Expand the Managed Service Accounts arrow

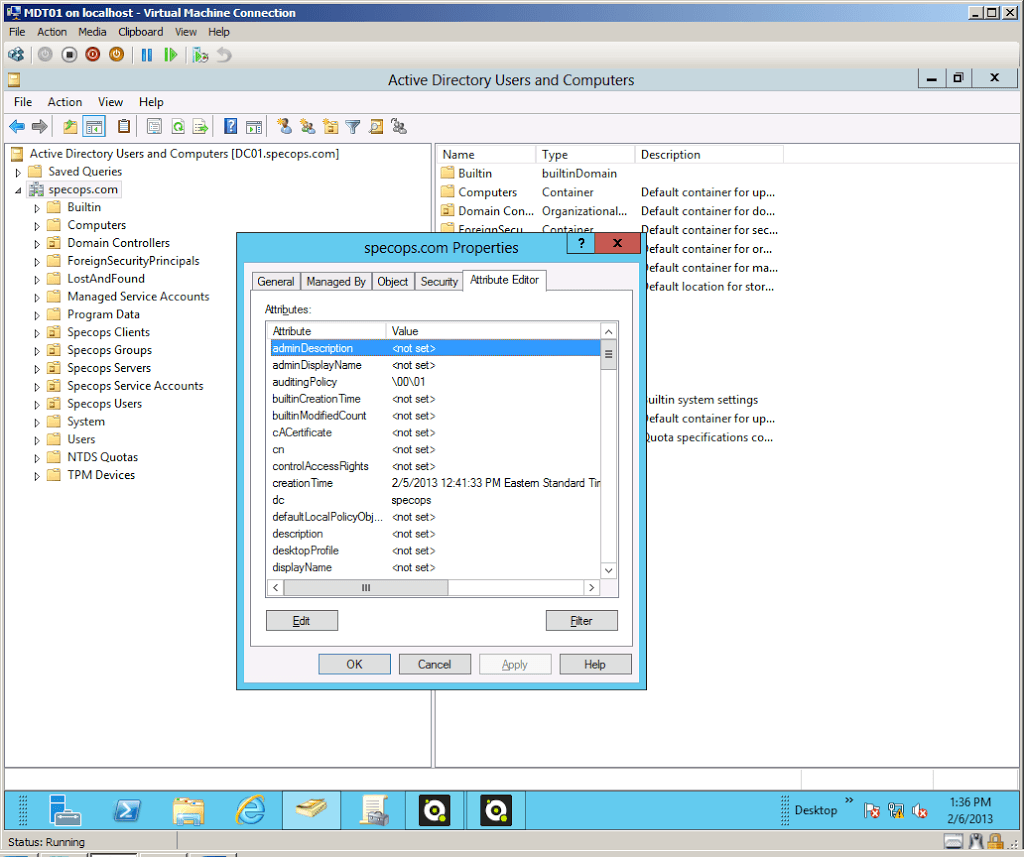tap(37, 297)
